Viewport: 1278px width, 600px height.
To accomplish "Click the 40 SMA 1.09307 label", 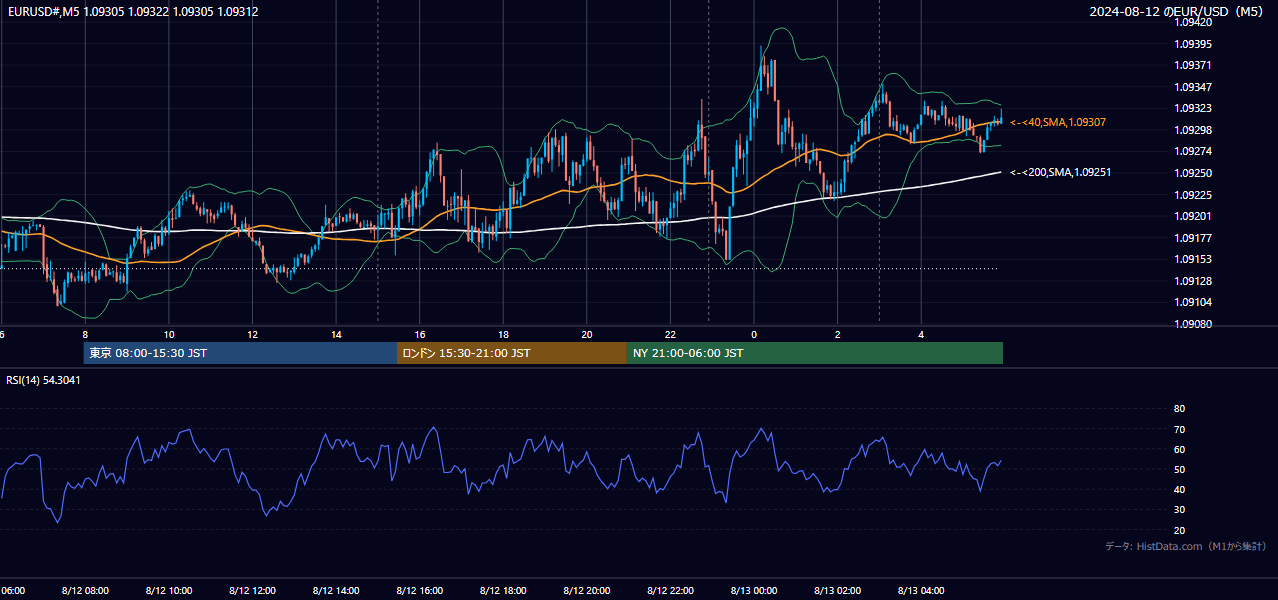I will 1058,122.
